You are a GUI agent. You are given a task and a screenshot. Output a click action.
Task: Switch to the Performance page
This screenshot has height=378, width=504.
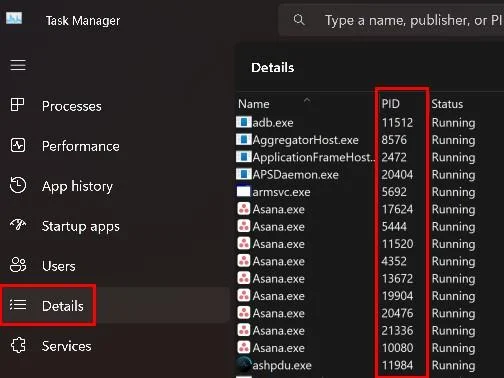pos(81,146)
